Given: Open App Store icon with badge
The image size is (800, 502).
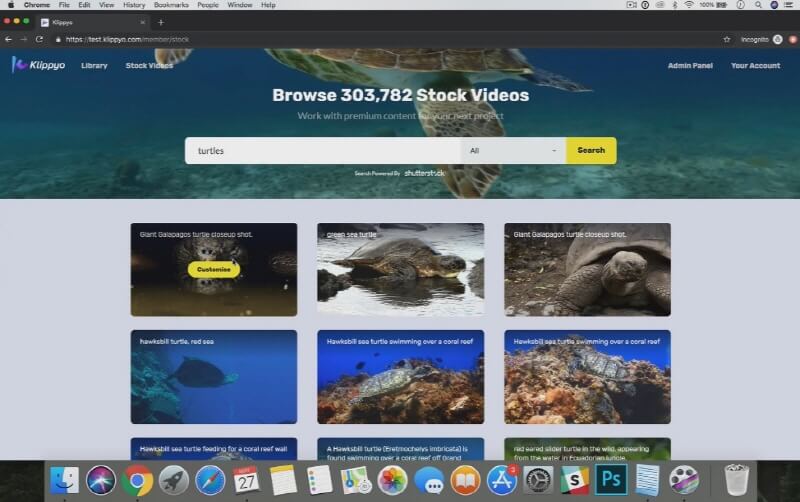Looking at the screenshot, I should coord(502,480).
